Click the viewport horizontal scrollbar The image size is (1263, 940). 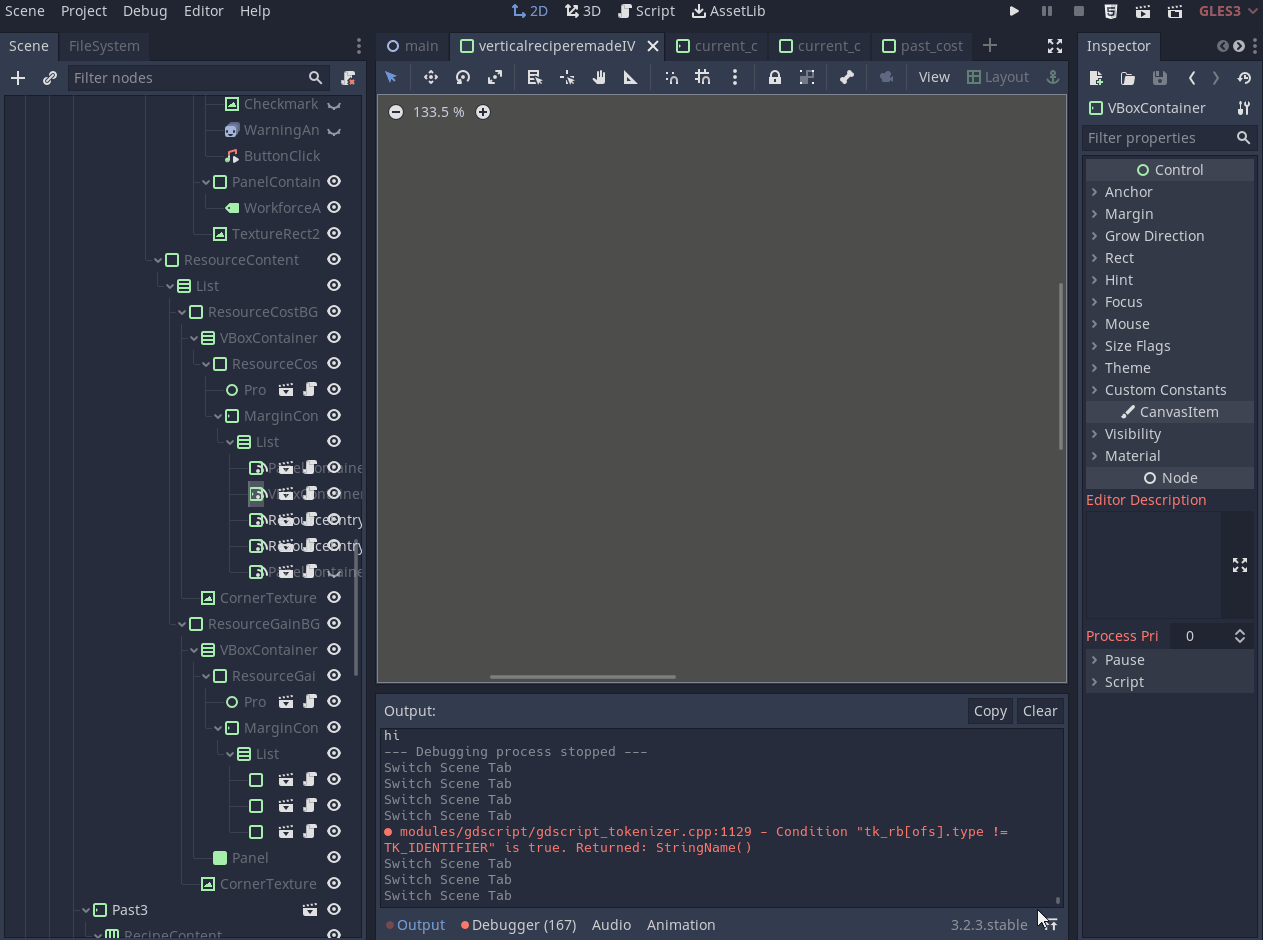pos(583,677)
